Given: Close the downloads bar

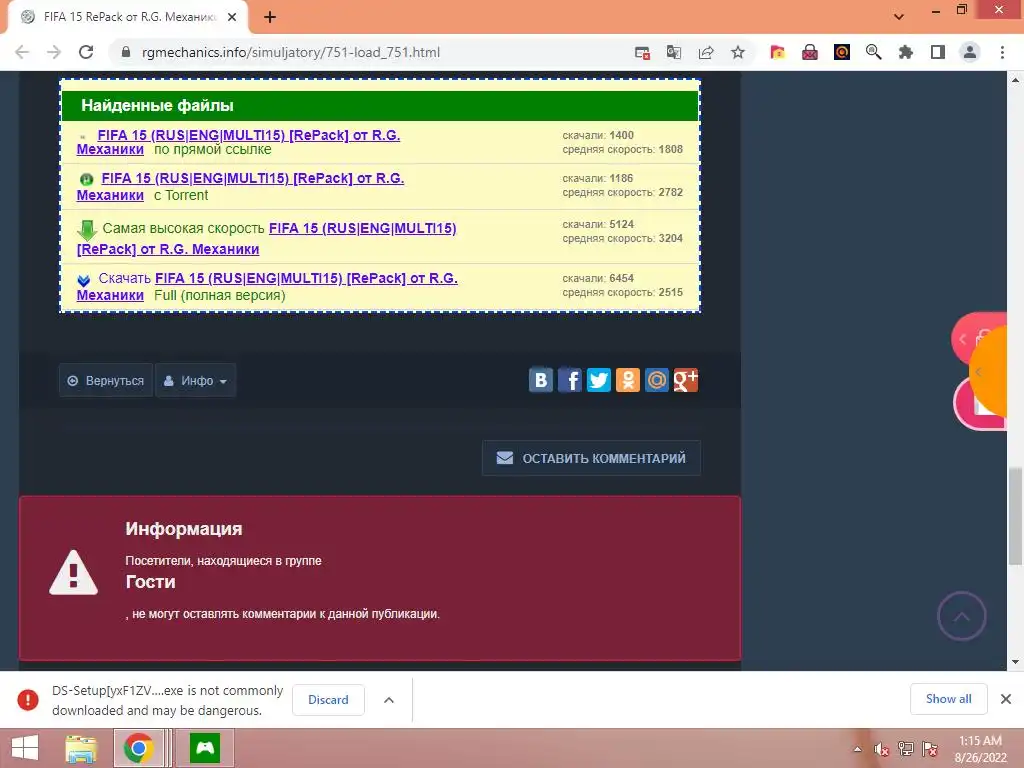Looking at the screenshot, I should pyautogui.click(x=1006, y=699).
